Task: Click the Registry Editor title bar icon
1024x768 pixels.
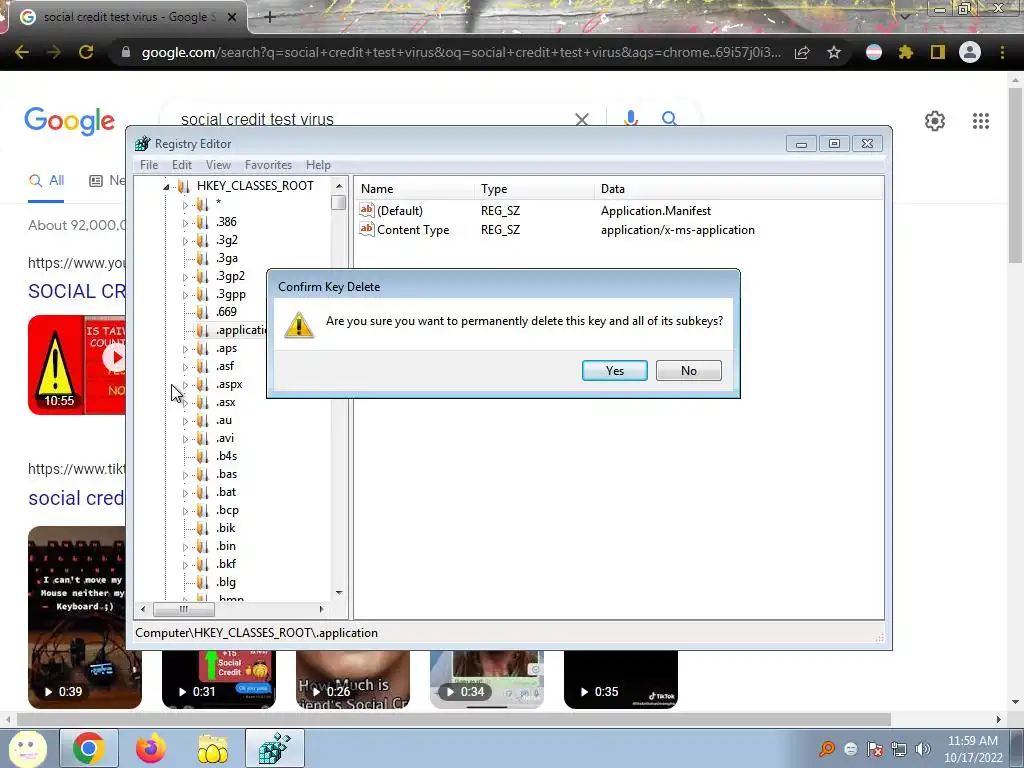Action: coord(142,144)
